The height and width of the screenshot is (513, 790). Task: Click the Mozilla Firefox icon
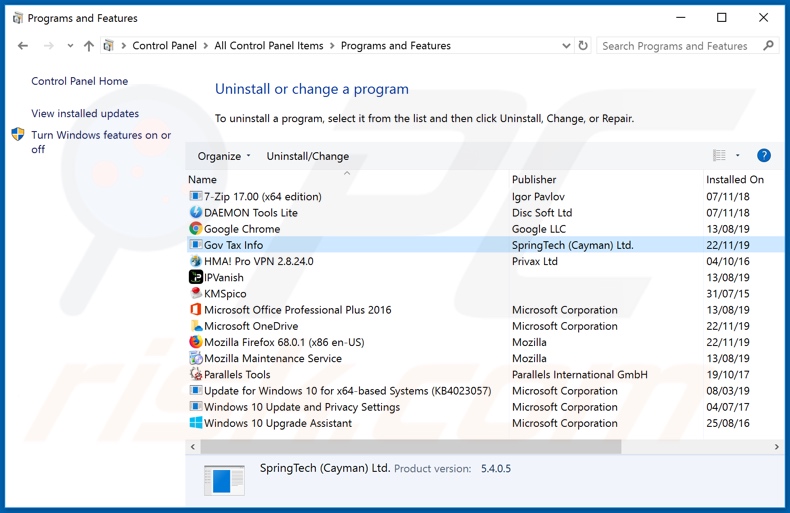pos(195,342)
